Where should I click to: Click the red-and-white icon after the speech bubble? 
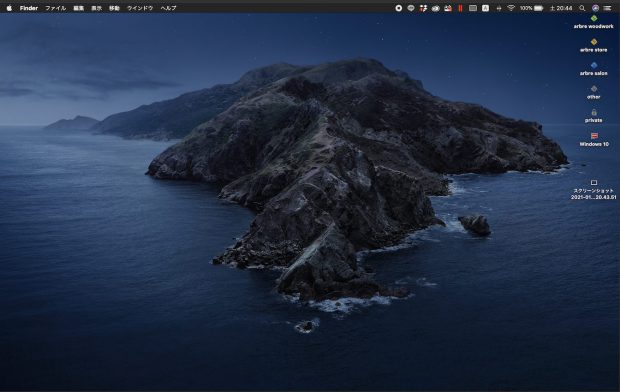pos(423,8)
